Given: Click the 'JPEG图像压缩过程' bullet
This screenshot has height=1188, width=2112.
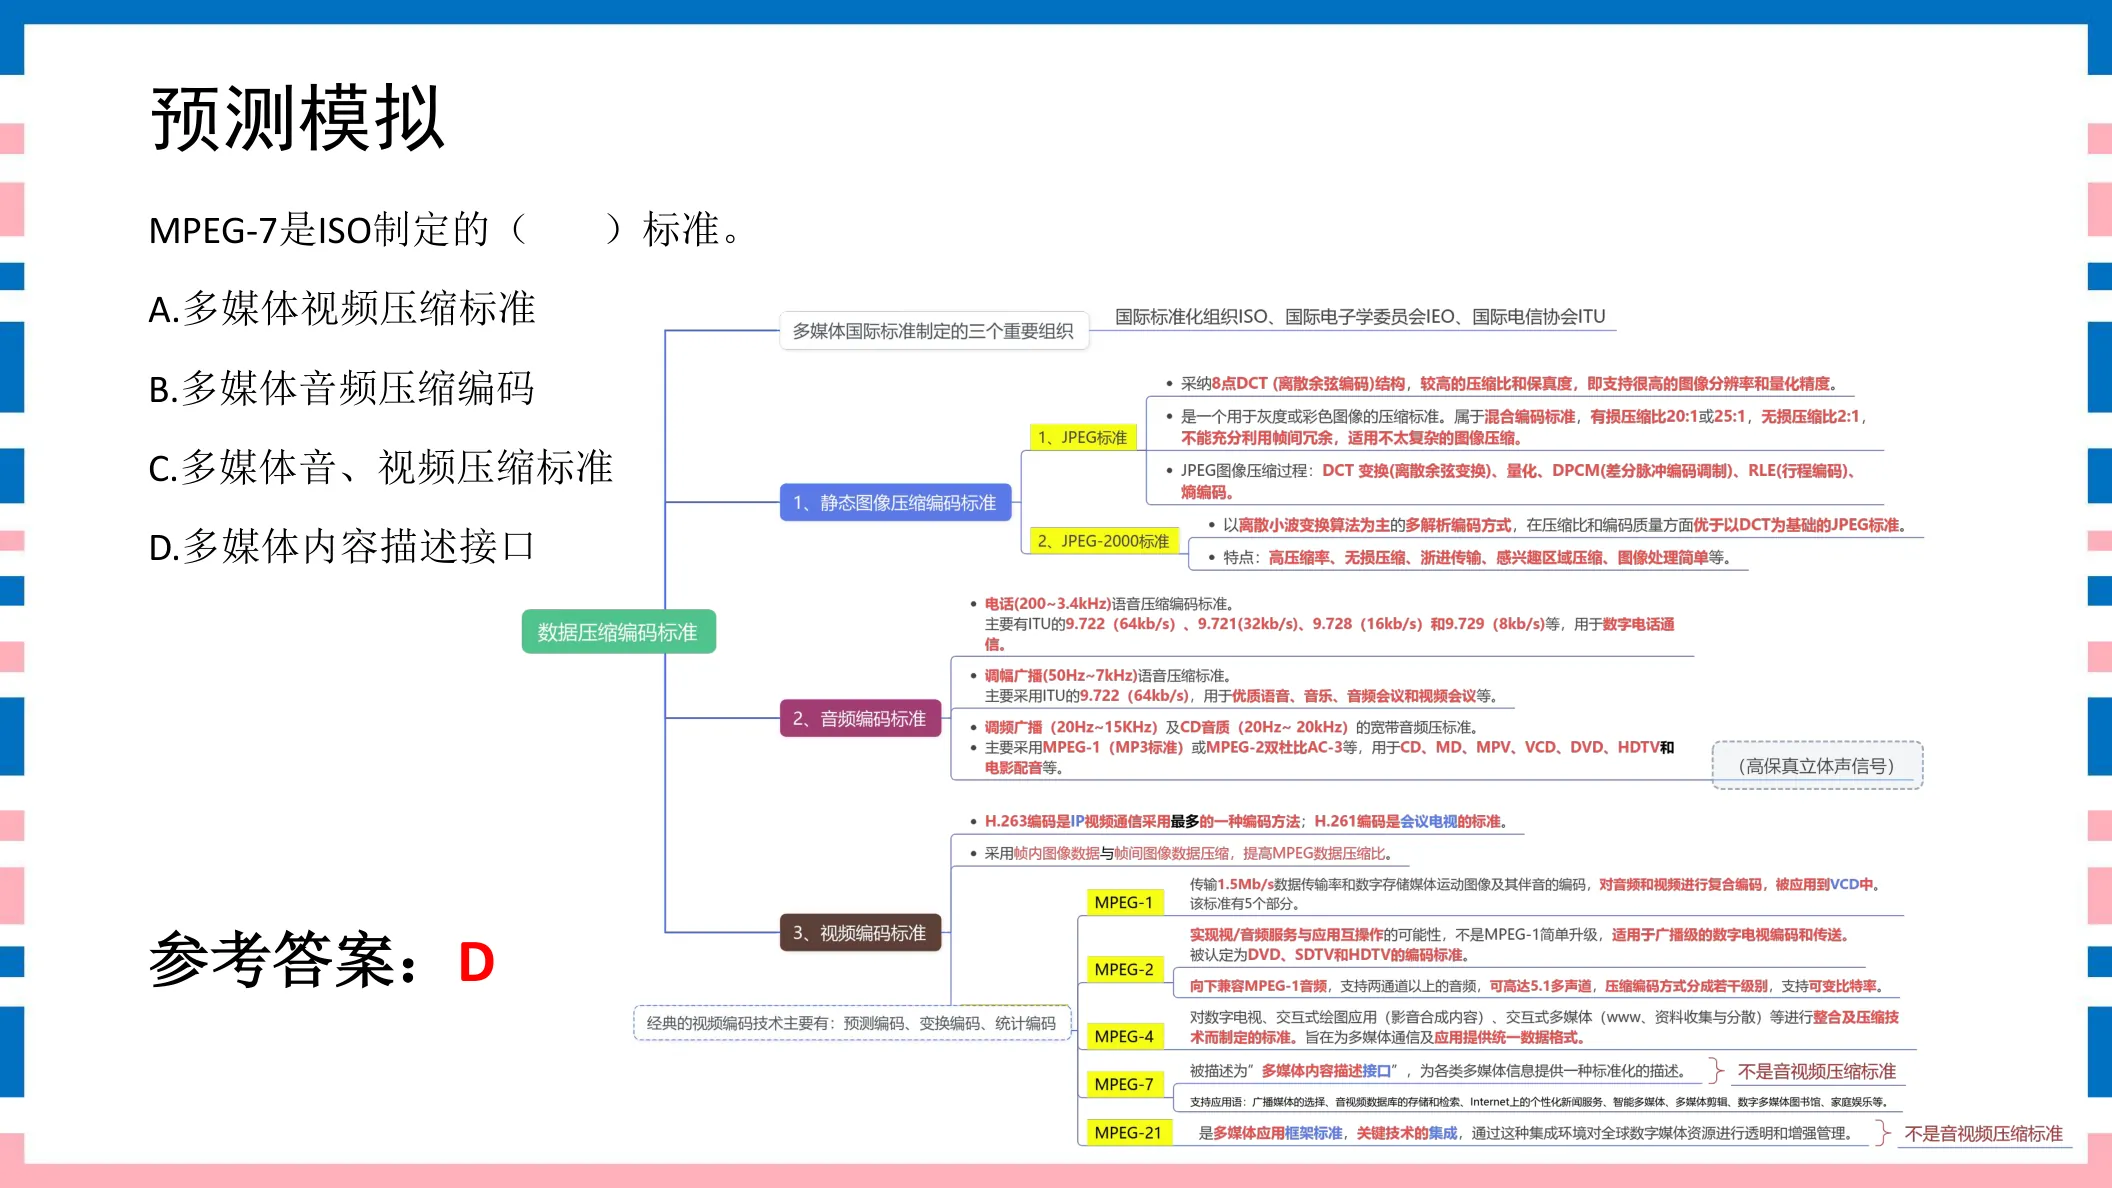Looking at the screenshot, I should tap(1513, 481).
